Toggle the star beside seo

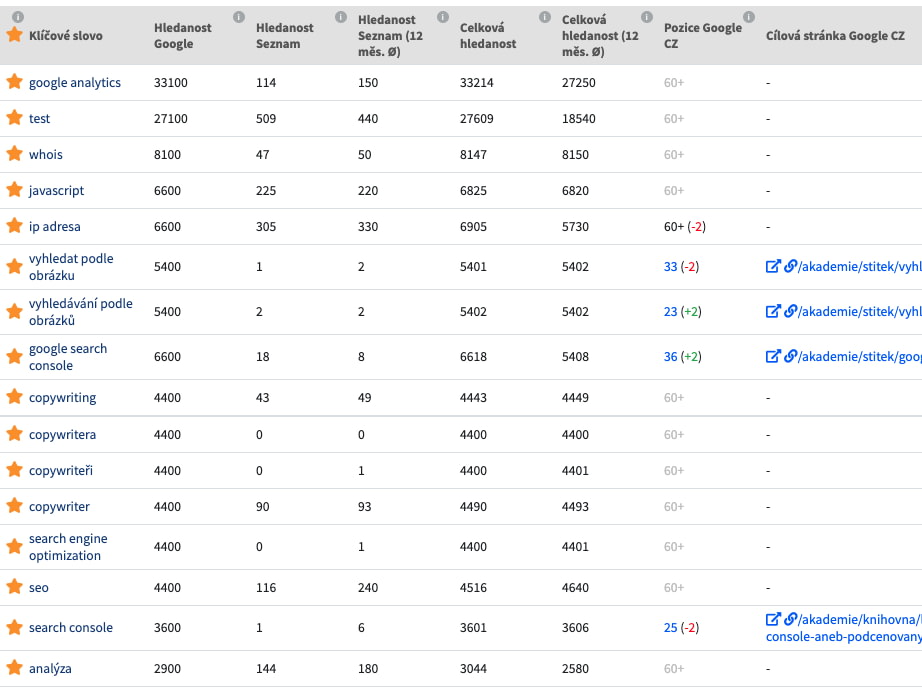pos(14,586)
